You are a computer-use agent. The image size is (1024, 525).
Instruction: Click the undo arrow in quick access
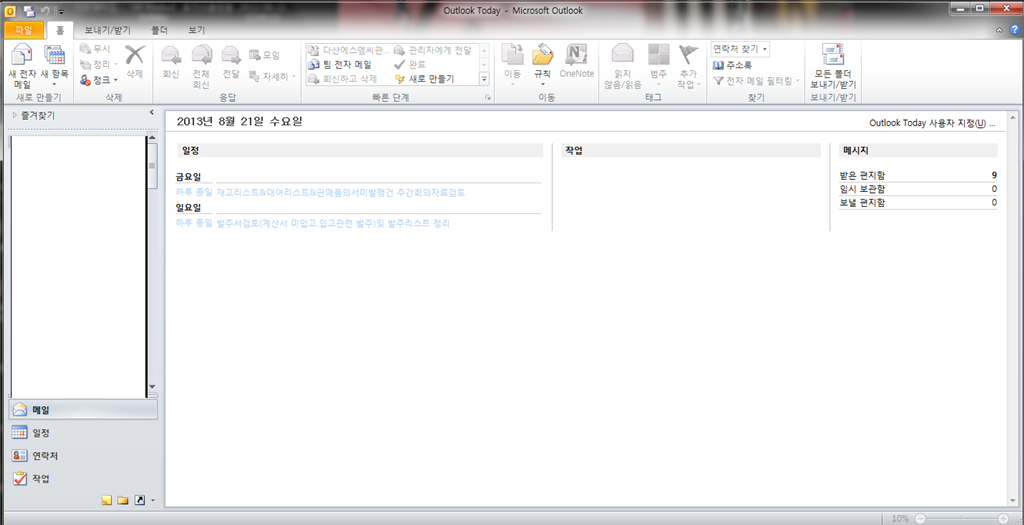pyautogui.click(x=46, y=10)
